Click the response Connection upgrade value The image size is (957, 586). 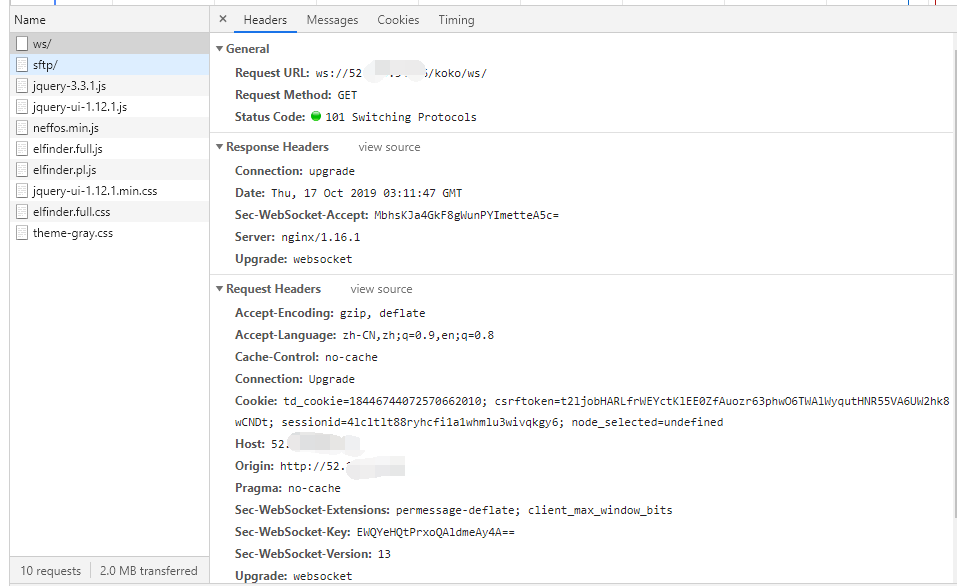coord(331,172)
